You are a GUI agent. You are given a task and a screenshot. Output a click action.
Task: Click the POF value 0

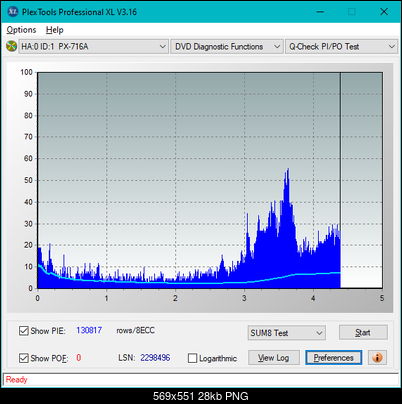79,358
